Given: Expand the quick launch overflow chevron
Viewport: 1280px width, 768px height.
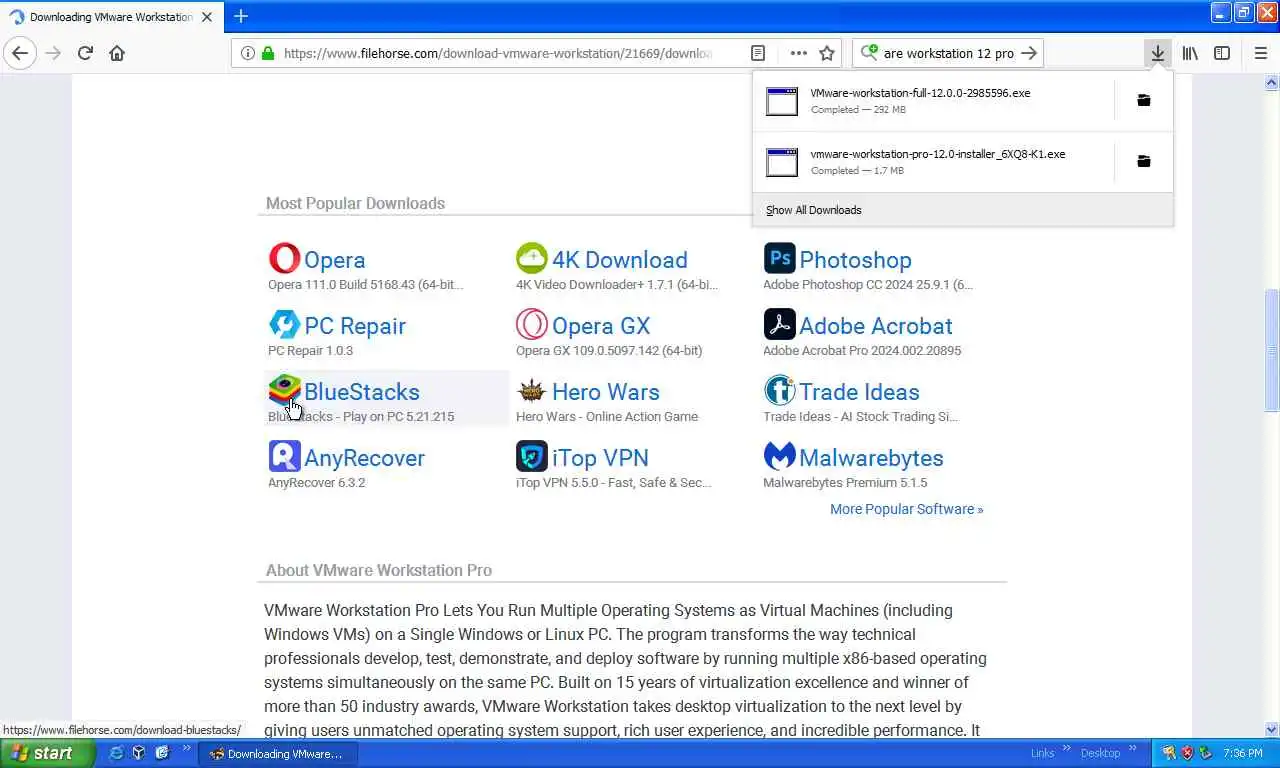Looking at the screenshot, I should [186, 749].
